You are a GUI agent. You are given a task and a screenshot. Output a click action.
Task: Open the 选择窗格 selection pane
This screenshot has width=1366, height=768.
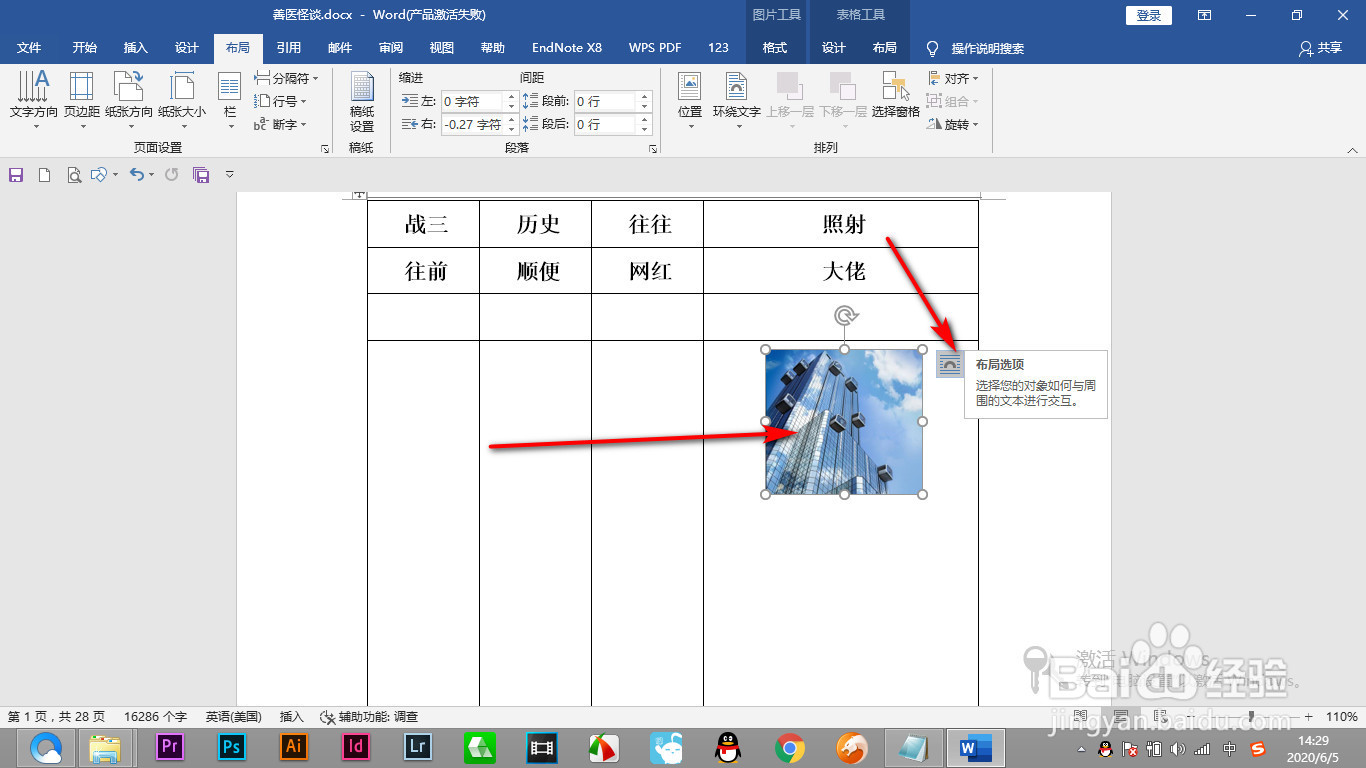pos(895,96)
